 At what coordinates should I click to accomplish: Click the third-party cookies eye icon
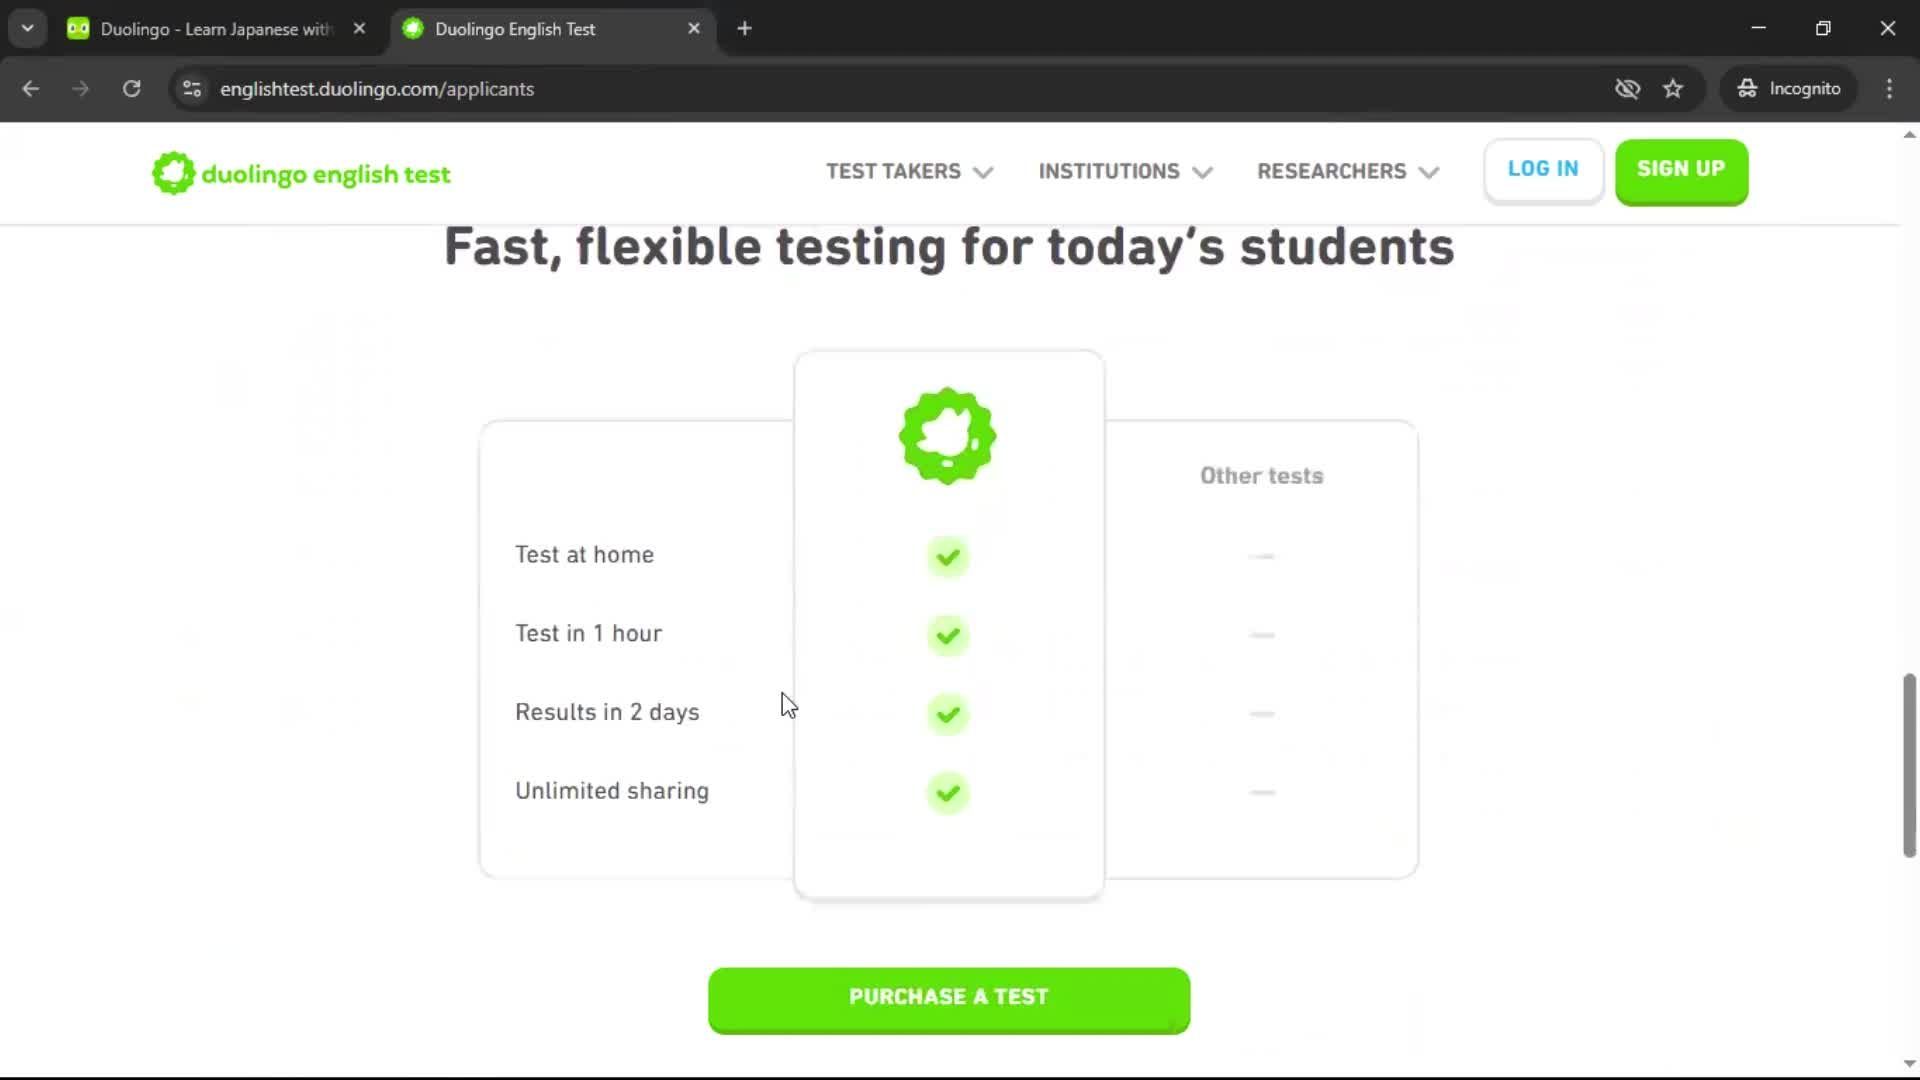[1628, 89]
